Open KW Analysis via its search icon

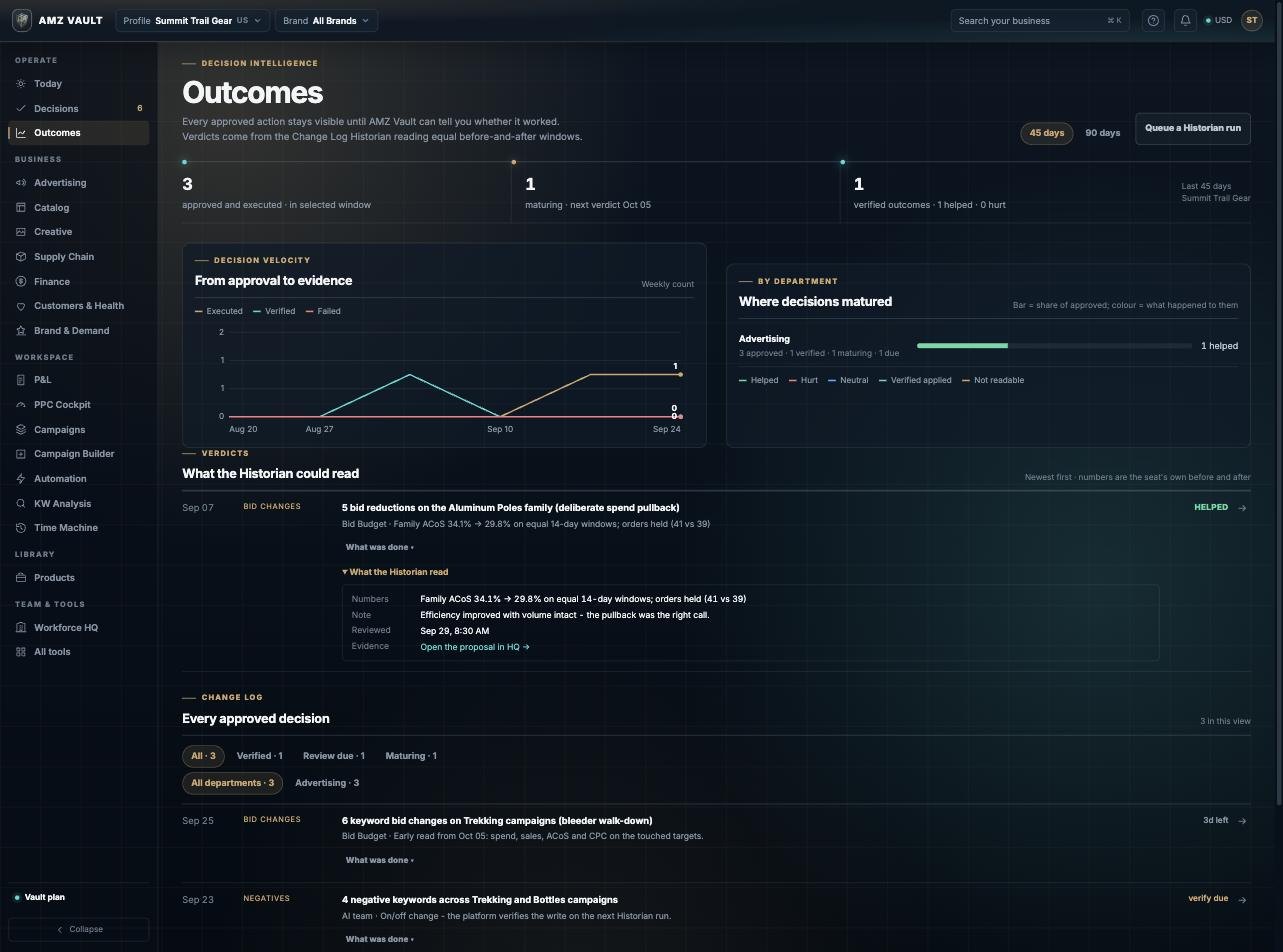[x=21, y=504]
